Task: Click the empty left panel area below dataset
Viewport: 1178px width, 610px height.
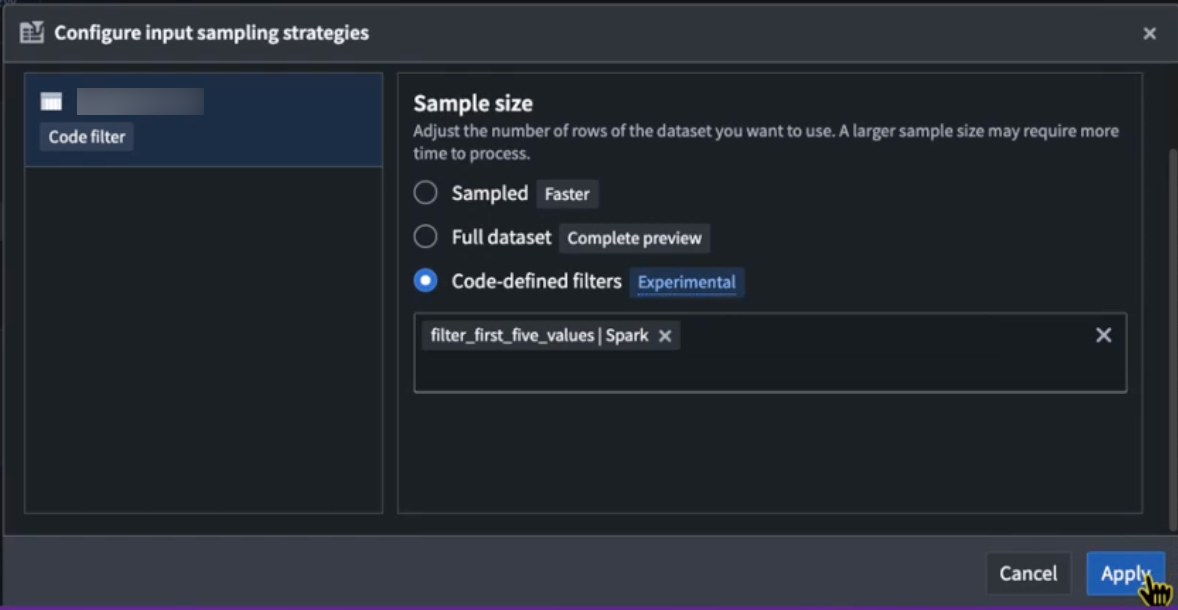Action: coord(204,350)
